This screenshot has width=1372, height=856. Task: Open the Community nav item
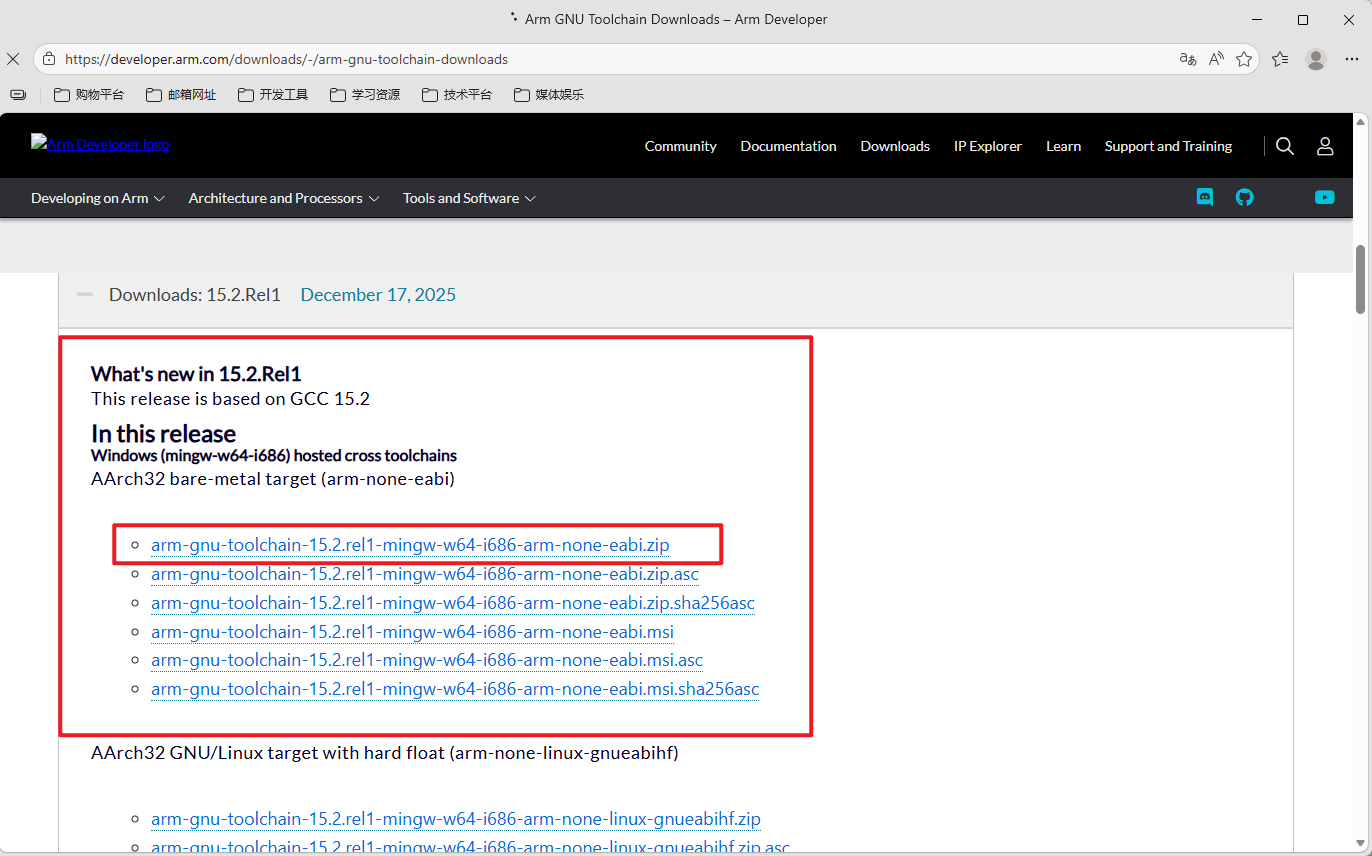[680, 146]
